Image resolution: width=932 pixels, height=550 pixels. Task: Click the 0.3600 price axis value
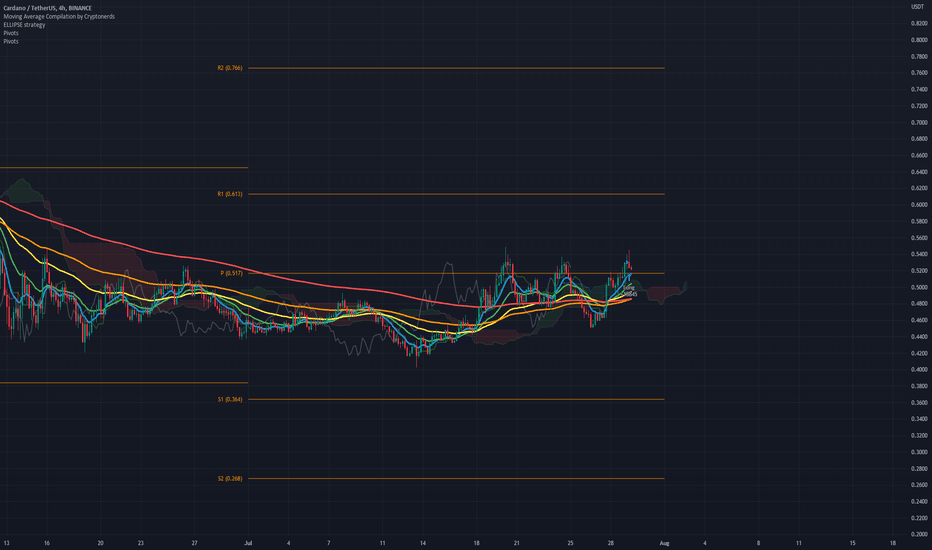[919, 403]
